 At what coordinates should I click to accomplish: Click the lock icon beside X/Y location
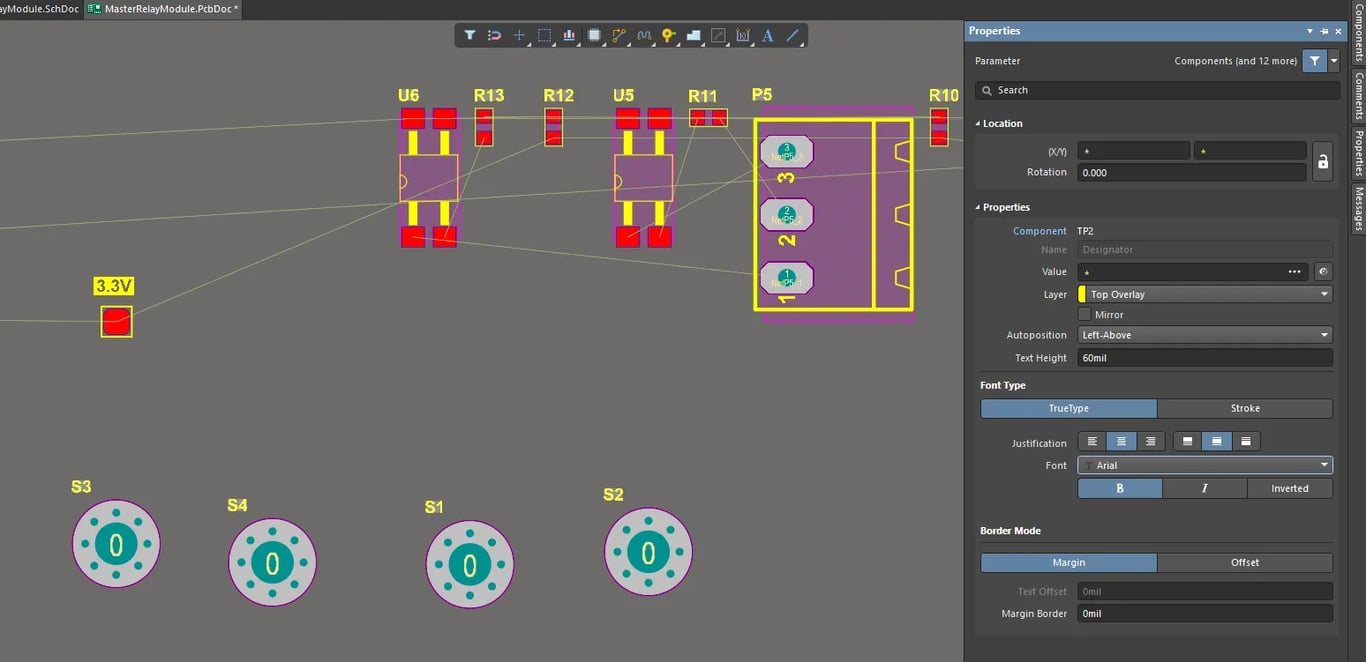click(1322, 161)
